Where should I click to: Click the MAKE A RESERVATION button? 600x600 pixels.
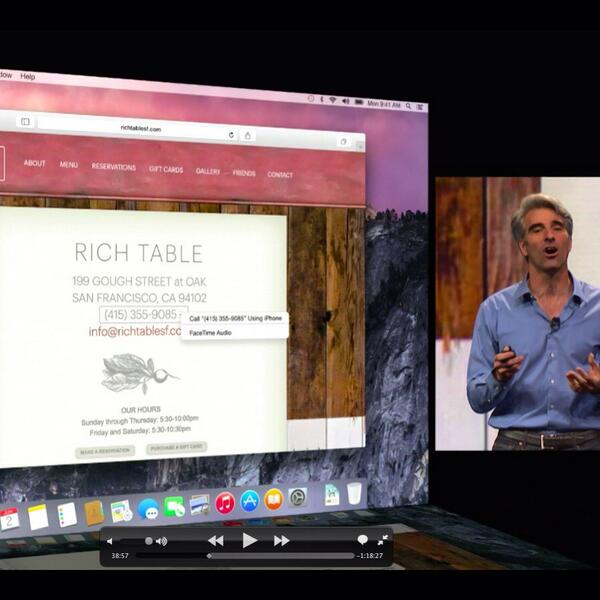[x=105, y=452]
